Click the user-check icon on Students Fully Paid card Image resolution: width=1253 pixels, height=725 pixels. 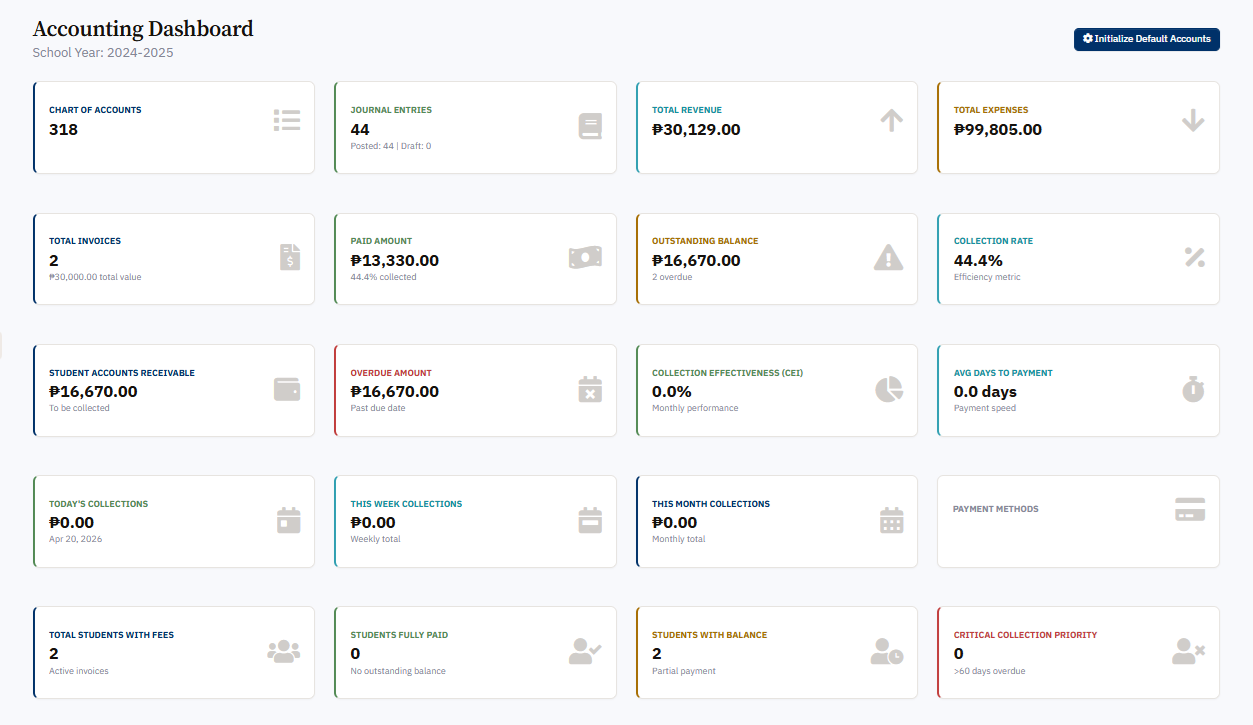(585, 651)
